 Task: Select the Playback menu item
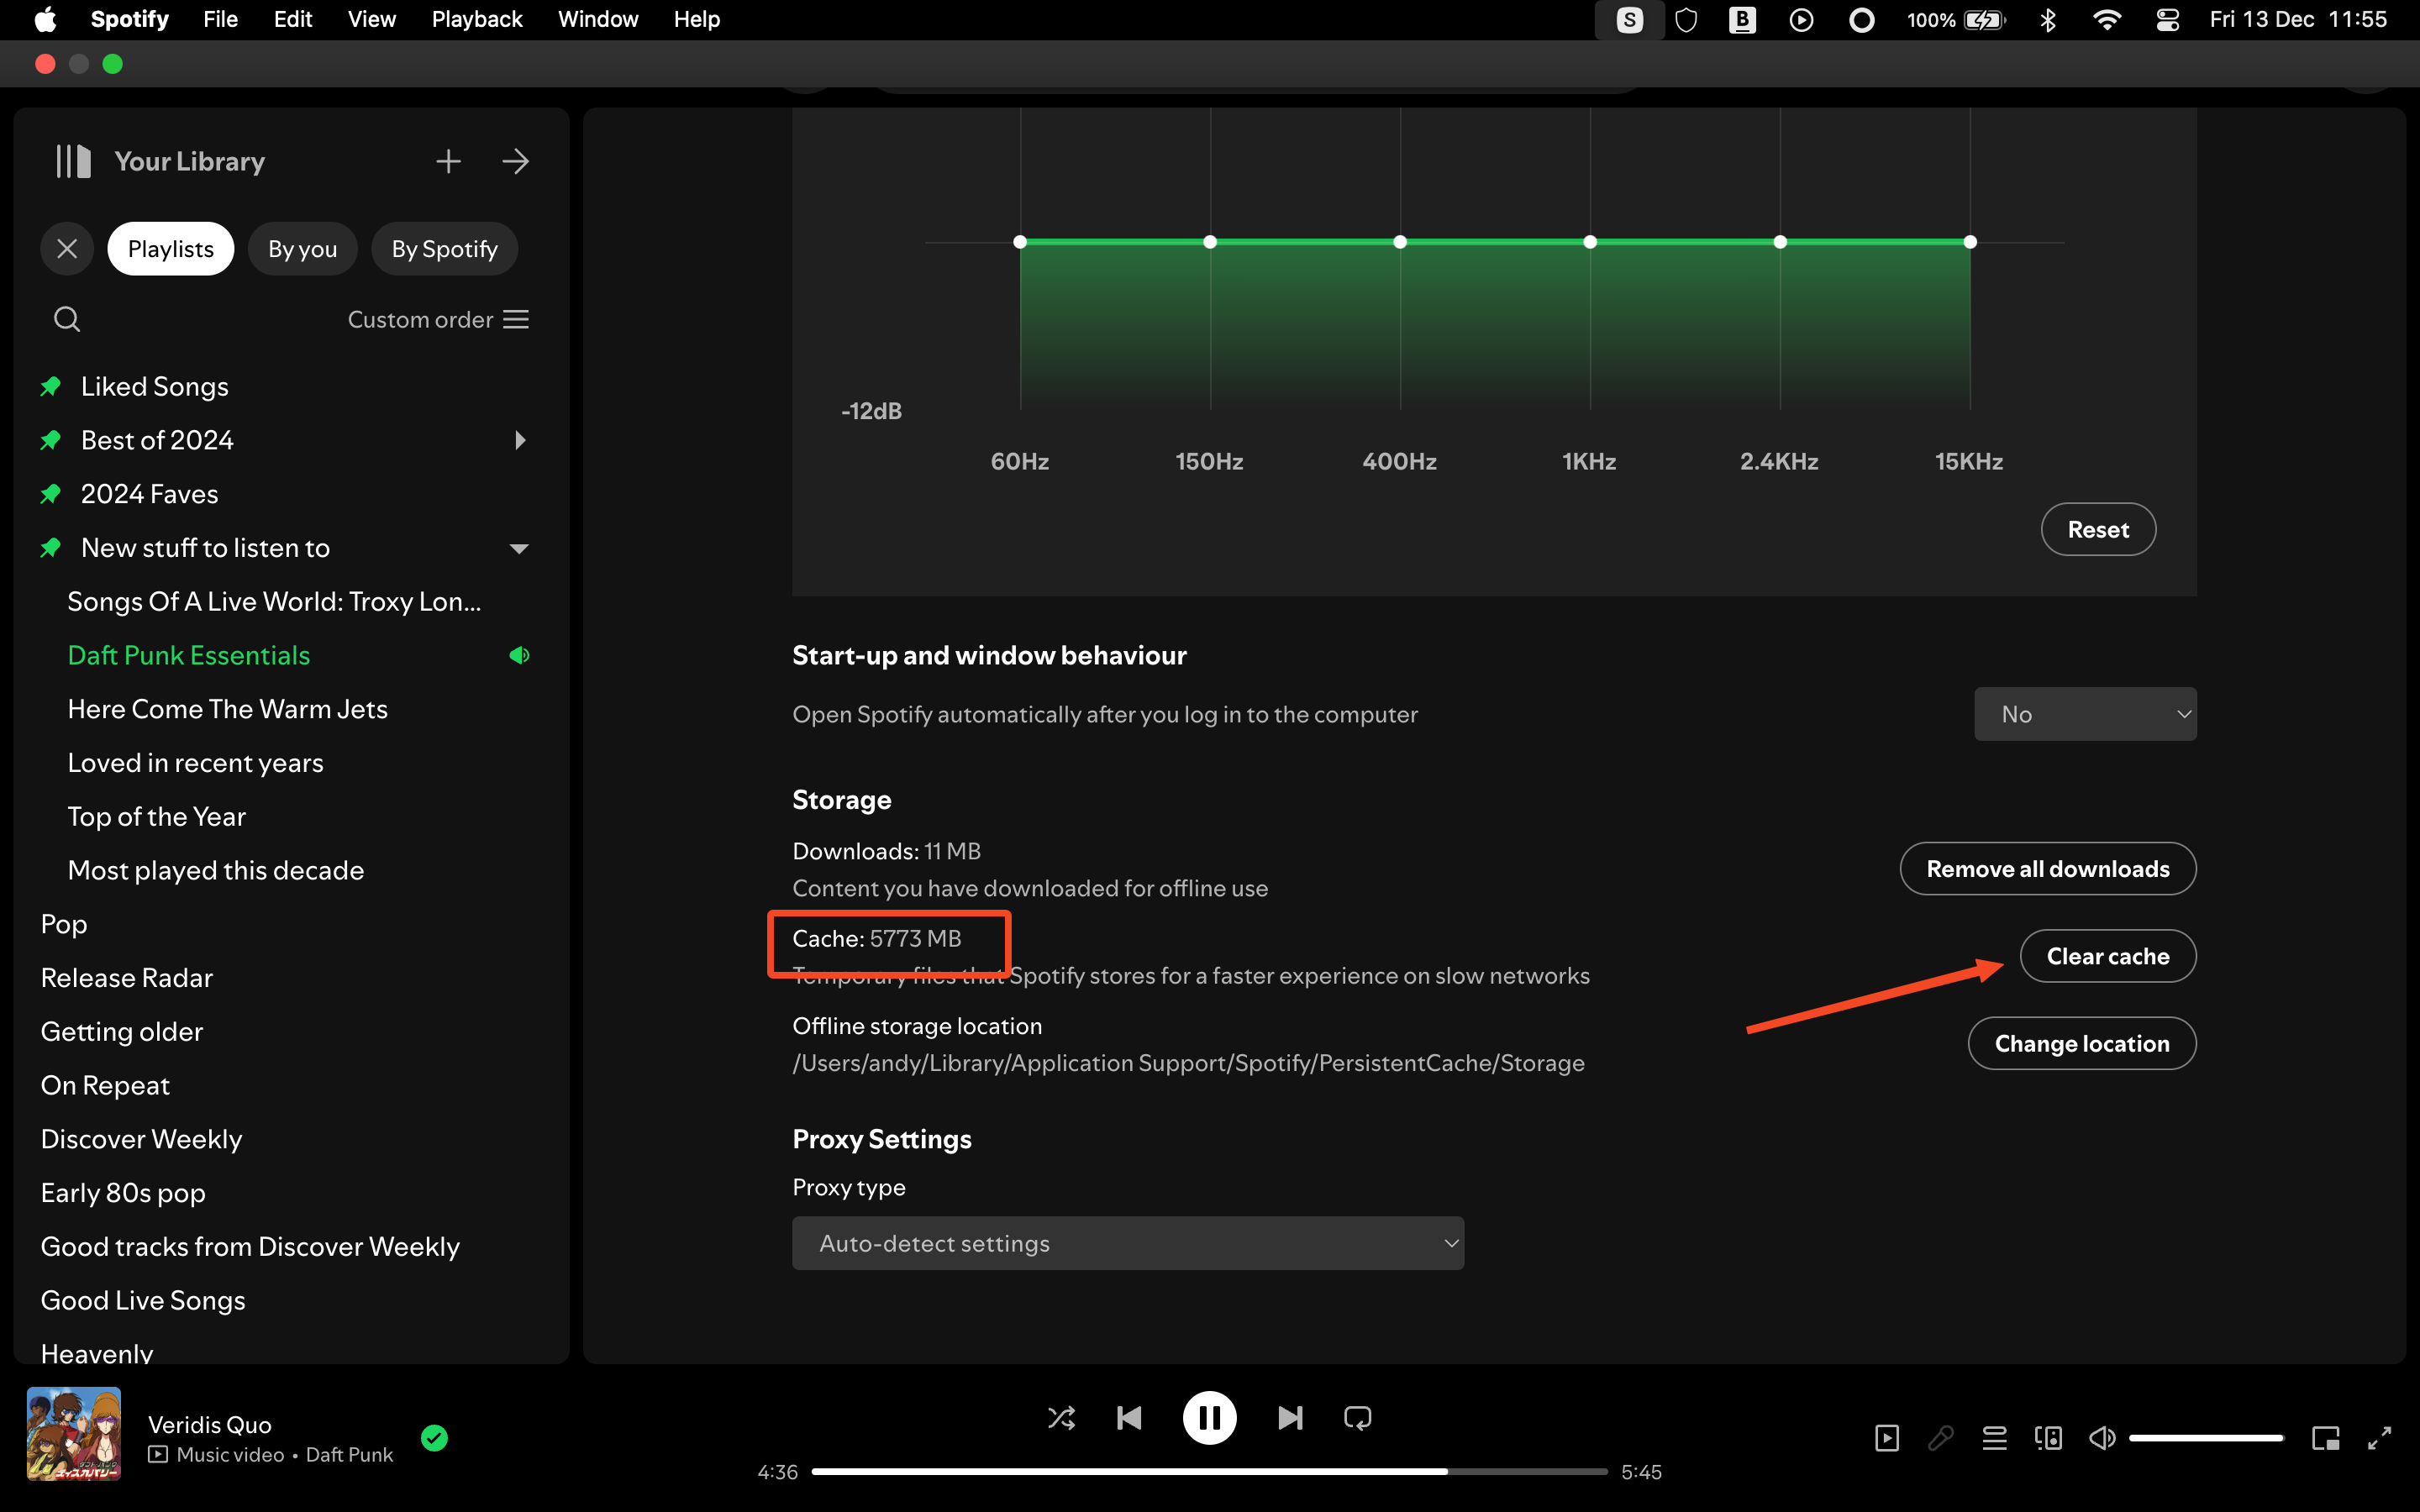[x=477, y=19]
